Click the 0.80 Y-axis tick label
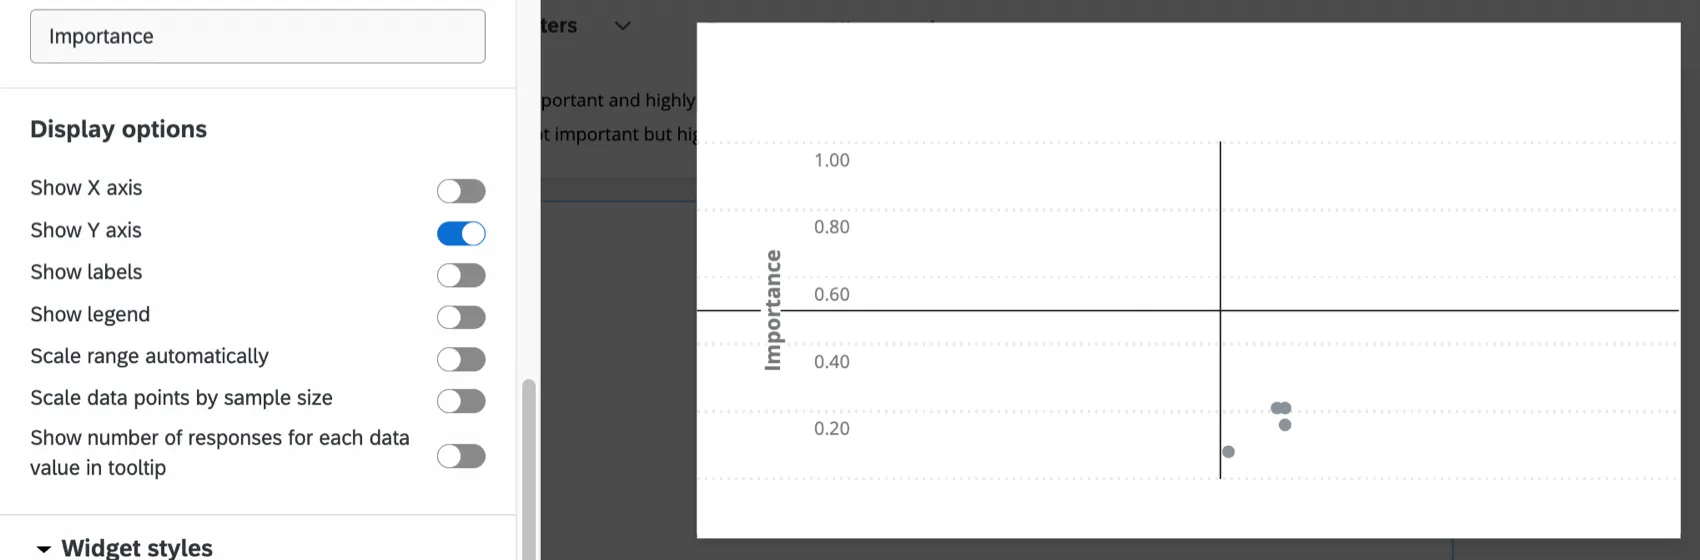This screenshot has height=560, width=1700. click(x=831, y=227)
